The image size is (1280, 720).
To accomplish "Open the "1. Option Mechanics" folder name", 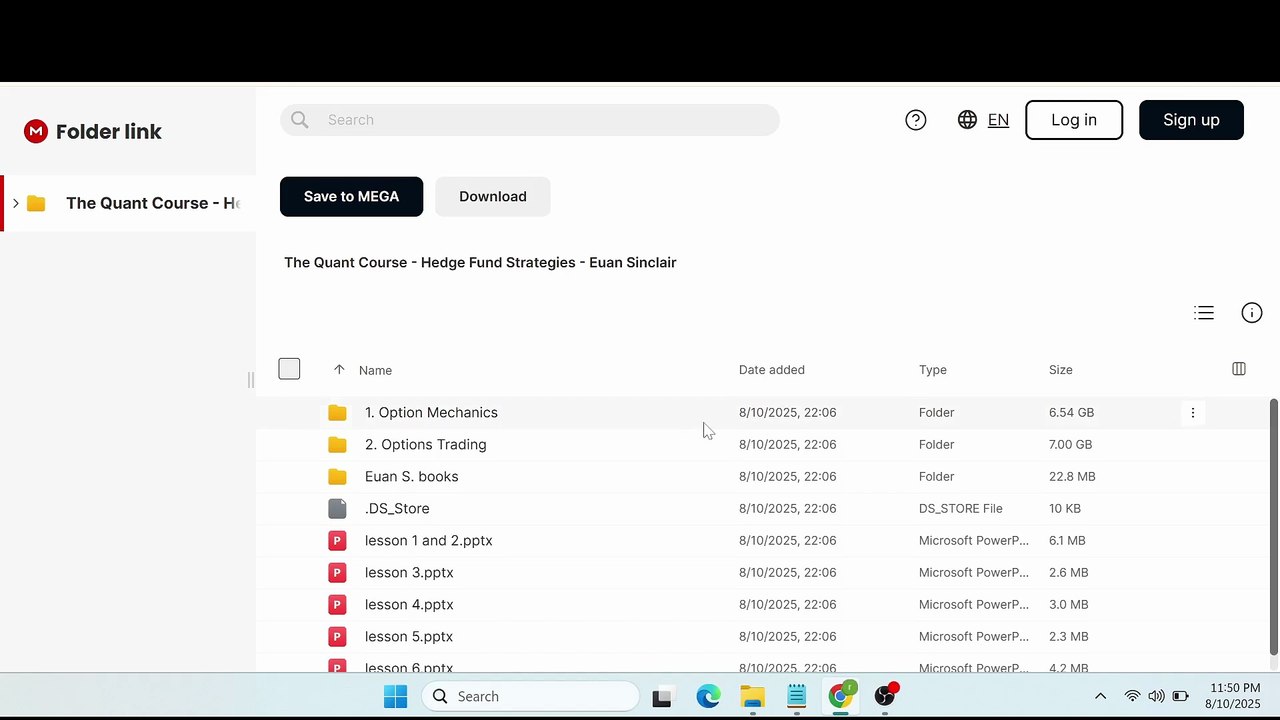I will coord(431,412).
